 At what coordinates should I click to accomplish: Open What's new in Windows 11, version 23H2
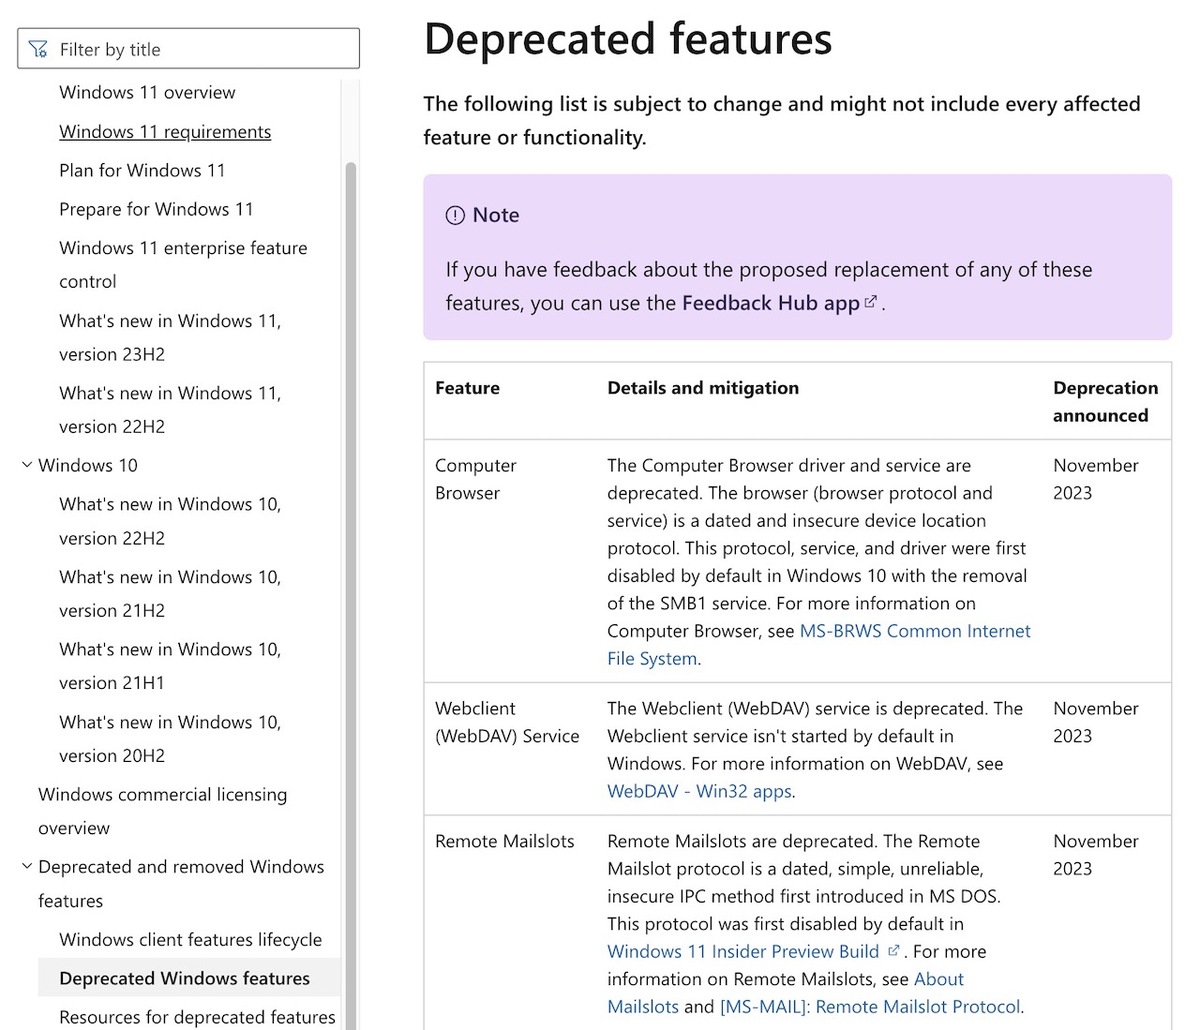(x=170, y=337)
